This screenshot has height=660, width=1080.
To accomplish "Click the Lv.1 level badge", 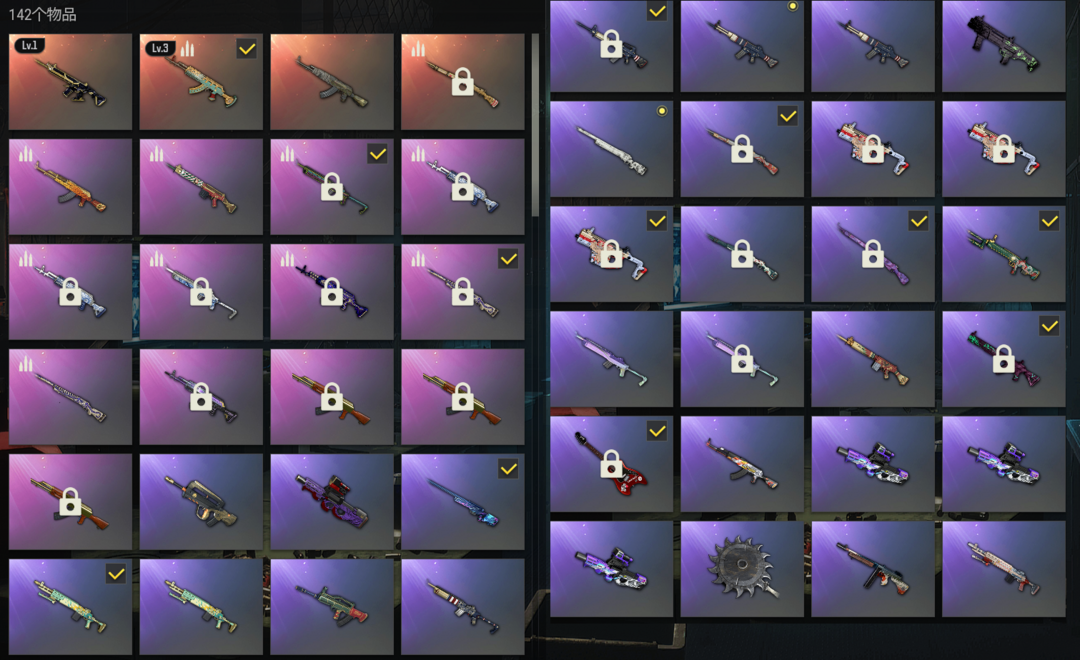I will click(29, 45).
